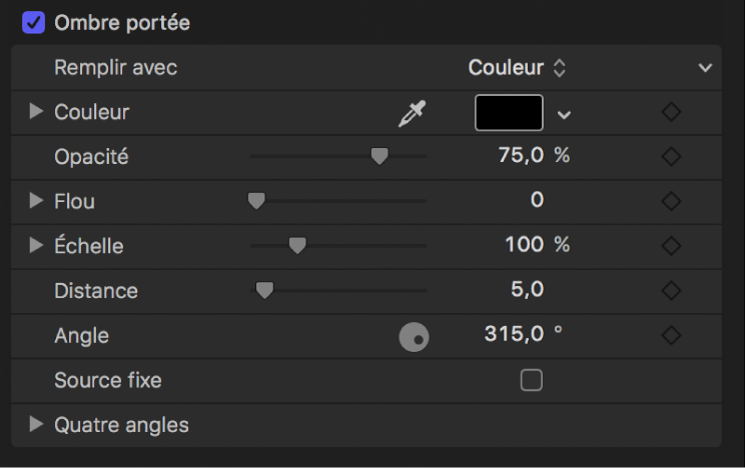Open the Remplir avec row chevron menu
745x468 pixels.
click(705, 68)
